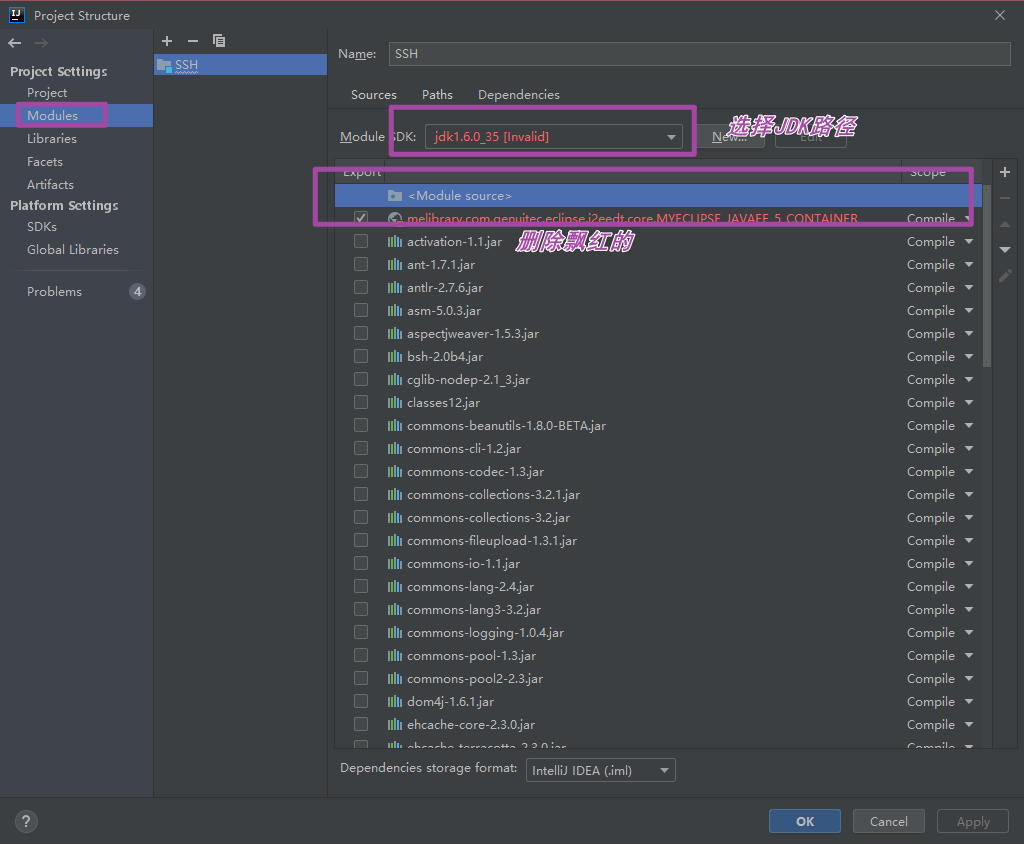Image resolution: width=1024 pixels, height=844 pixels.
Task: Click the back navigation arrow
Action: [x=14, y=43]
